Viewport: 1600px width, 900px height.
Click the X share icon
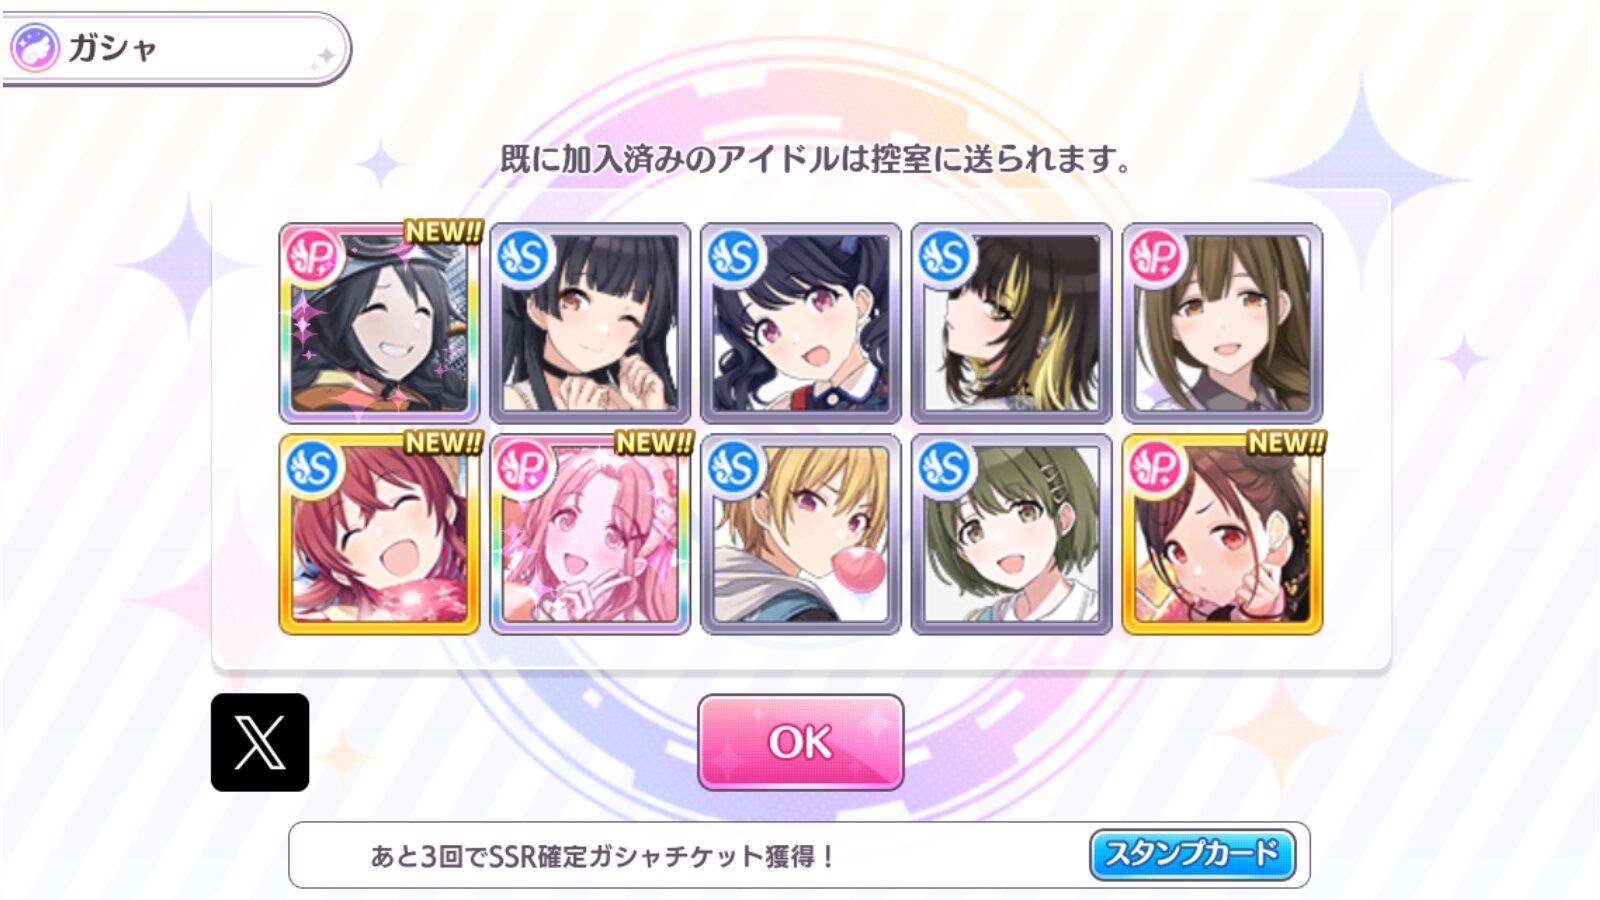point(260,742)
